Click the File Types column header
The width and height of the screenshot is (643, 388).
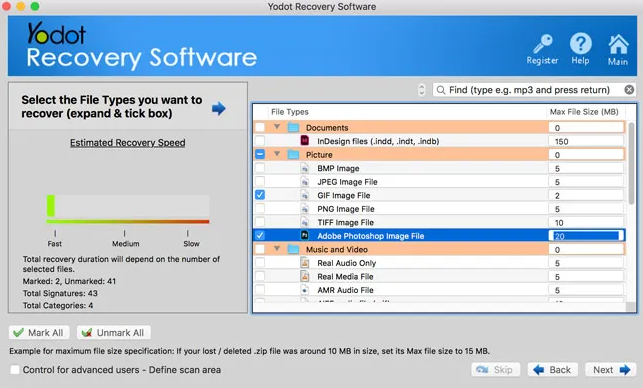tap(290, 112)
